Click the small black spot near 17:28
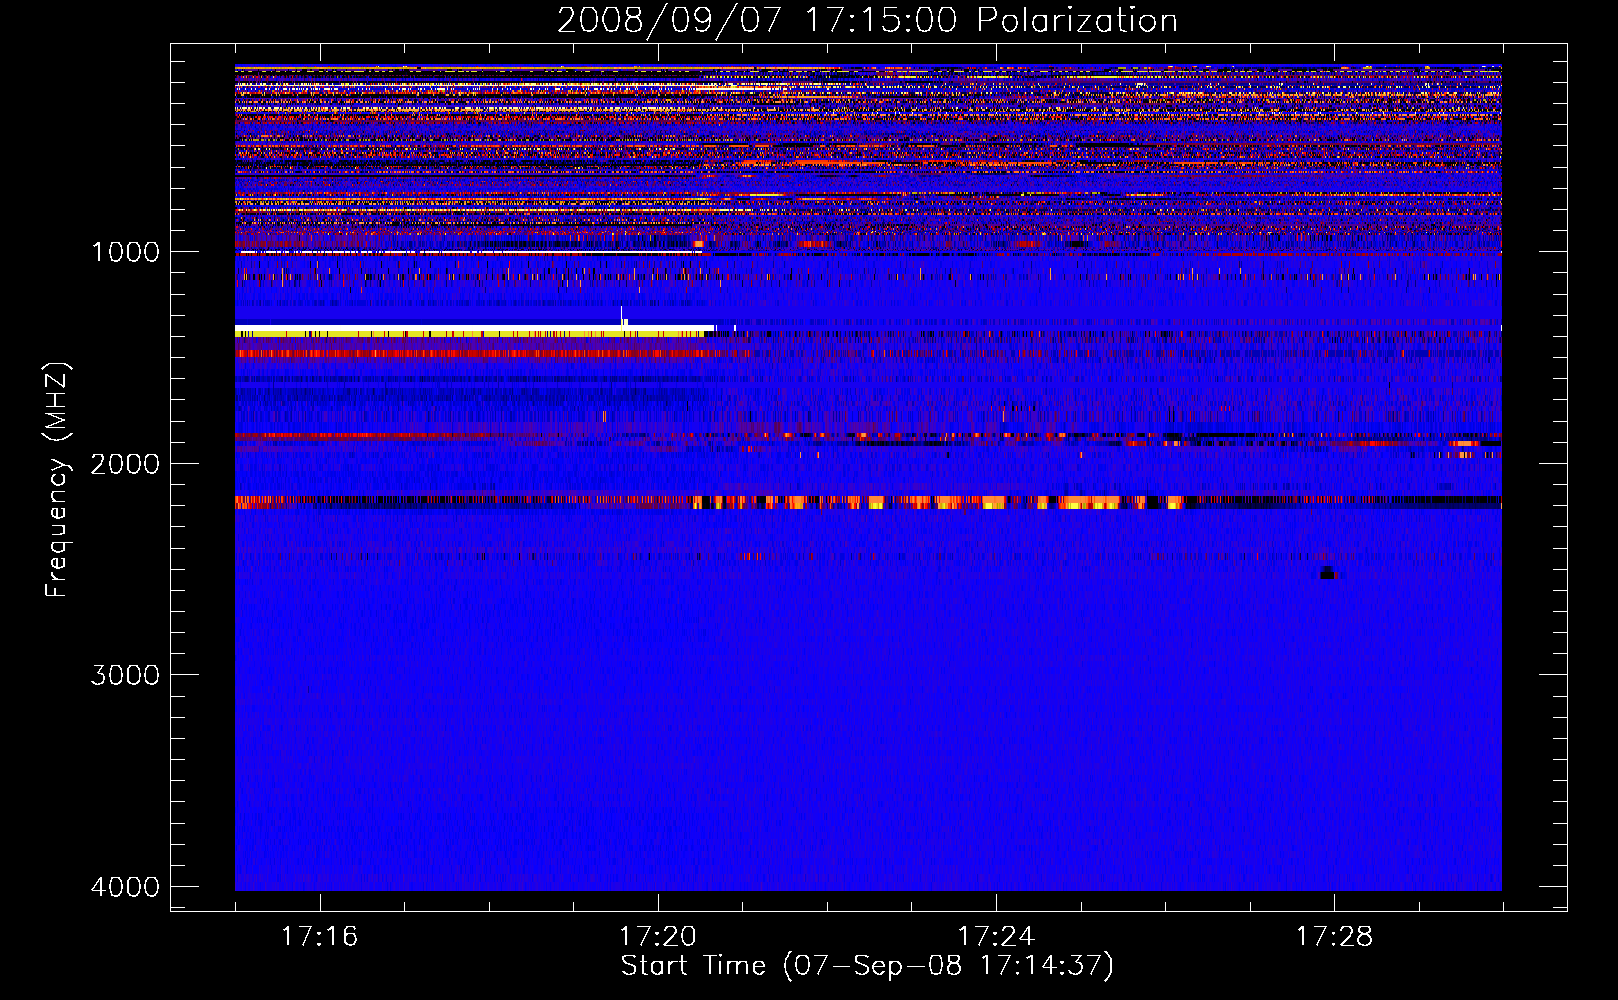The width and height of the screenshot is (1618, 1000). [1327, 573]
